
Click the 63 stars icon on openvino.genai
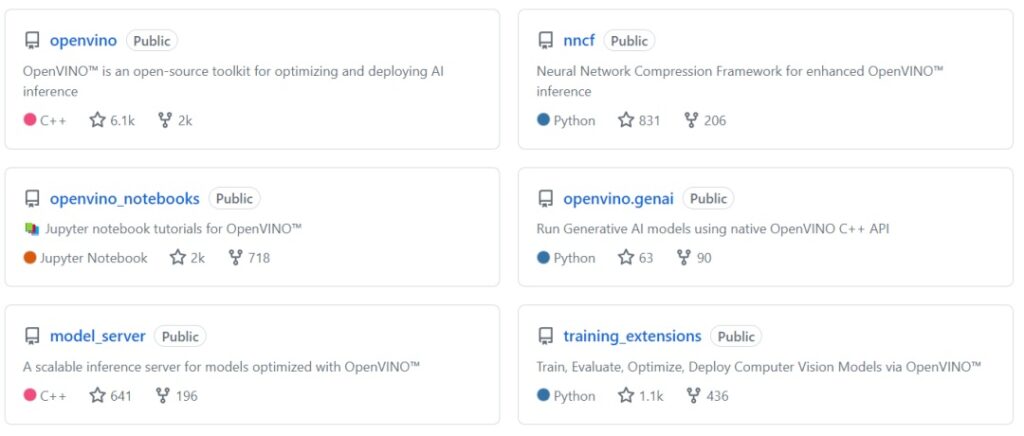tap(626, 258)
